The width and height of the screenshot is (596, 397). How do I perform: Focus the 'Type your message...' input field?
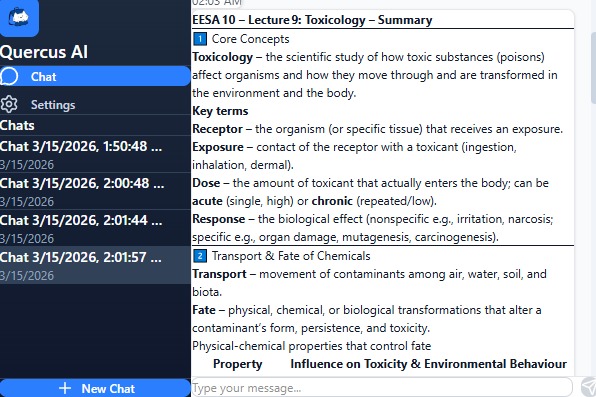[x=382, y=388]
